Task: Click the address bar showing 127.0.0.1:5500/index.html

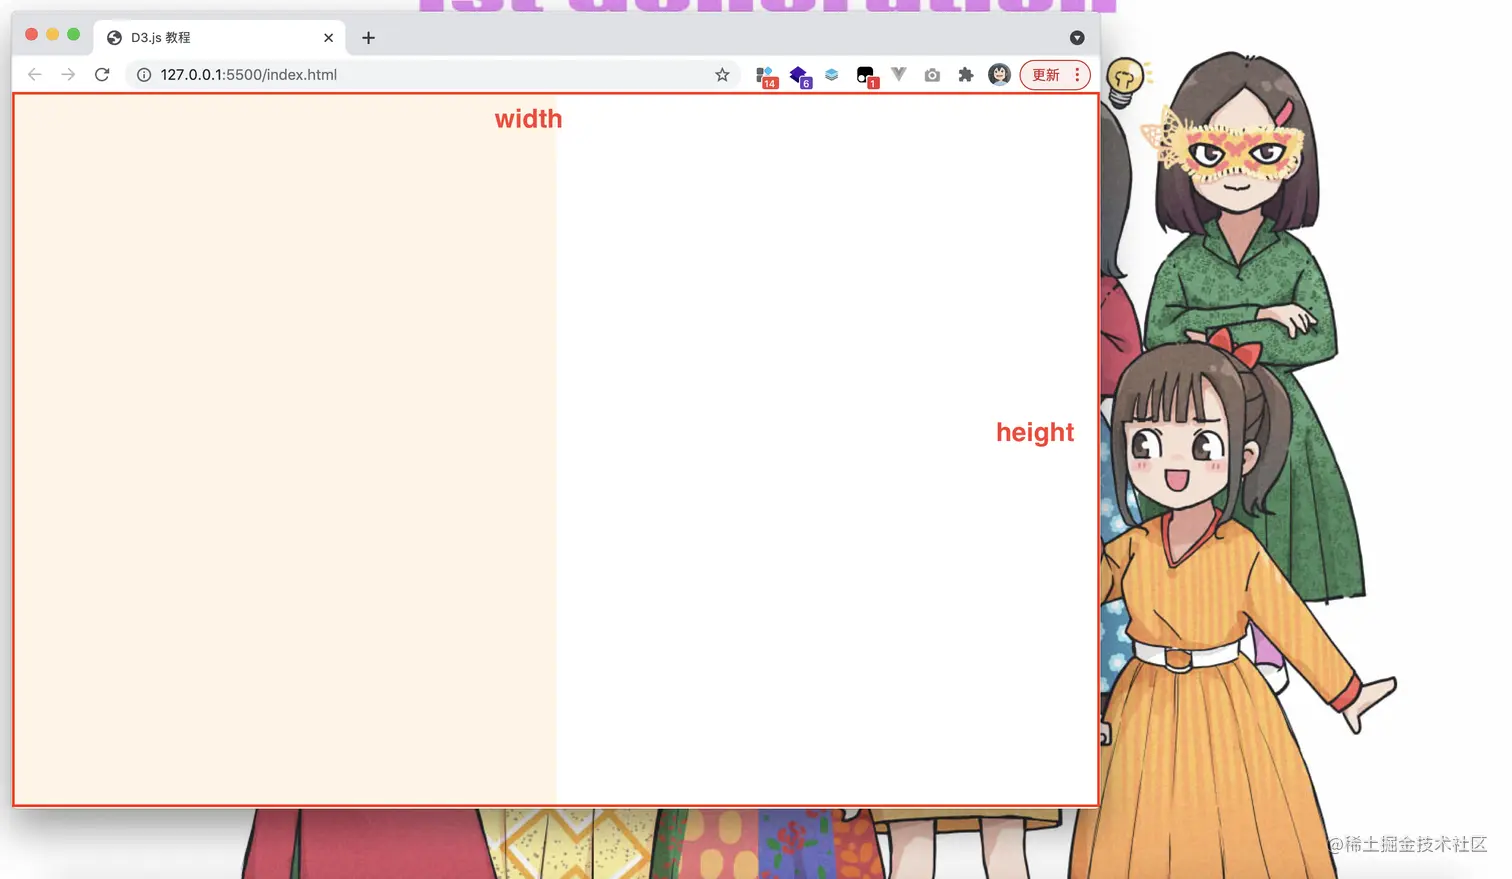Action: point(433,75)
